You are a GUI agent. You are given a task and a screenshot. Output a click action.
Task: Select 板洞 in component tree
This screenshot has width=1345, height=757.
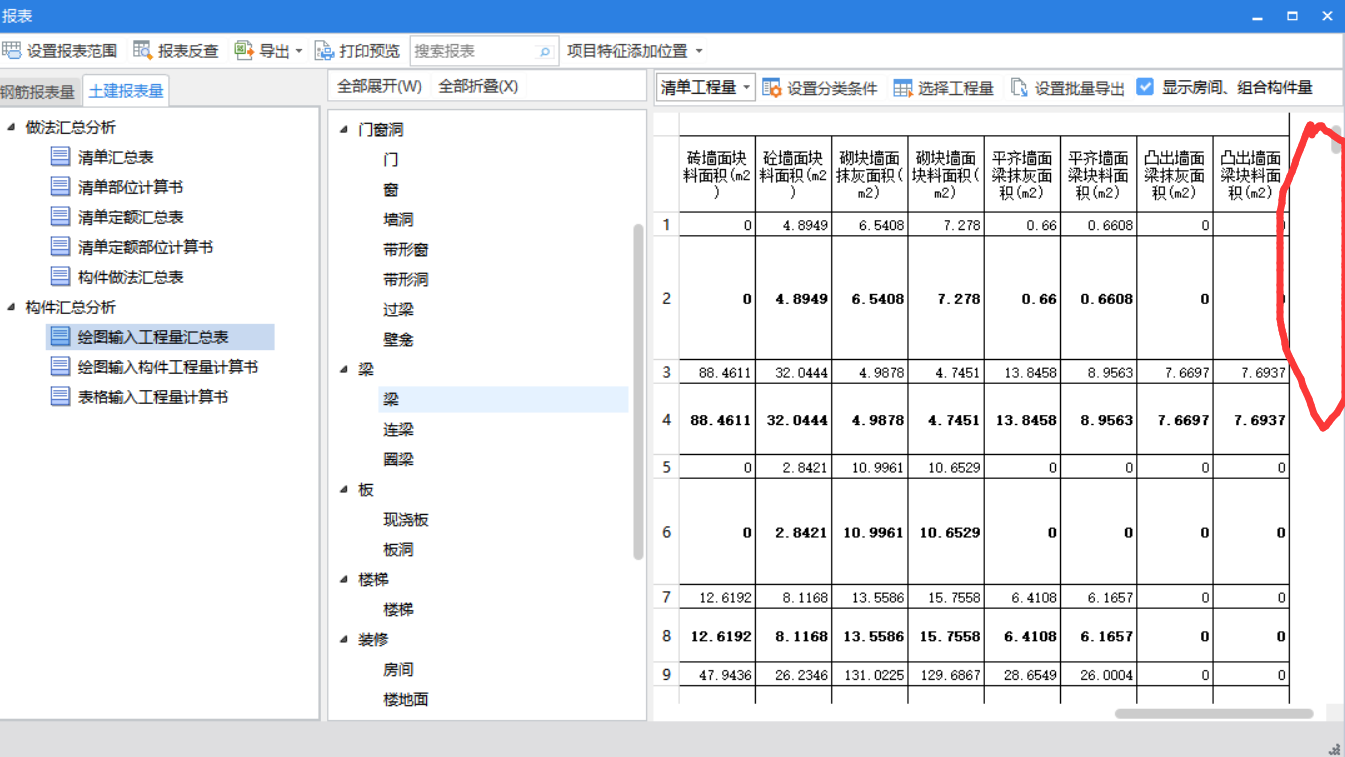pos(398,549)
